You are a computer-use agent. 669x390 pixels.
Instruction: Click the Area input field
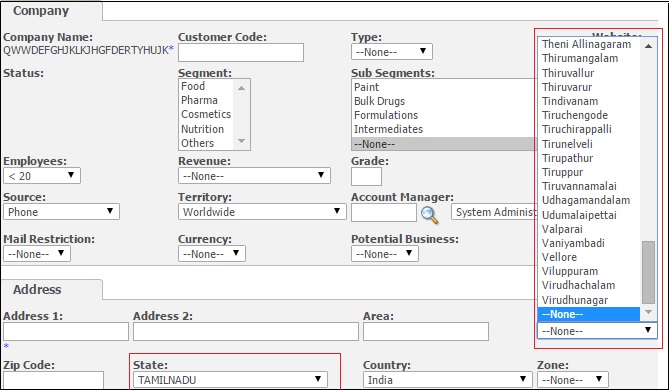coord(426,332)
